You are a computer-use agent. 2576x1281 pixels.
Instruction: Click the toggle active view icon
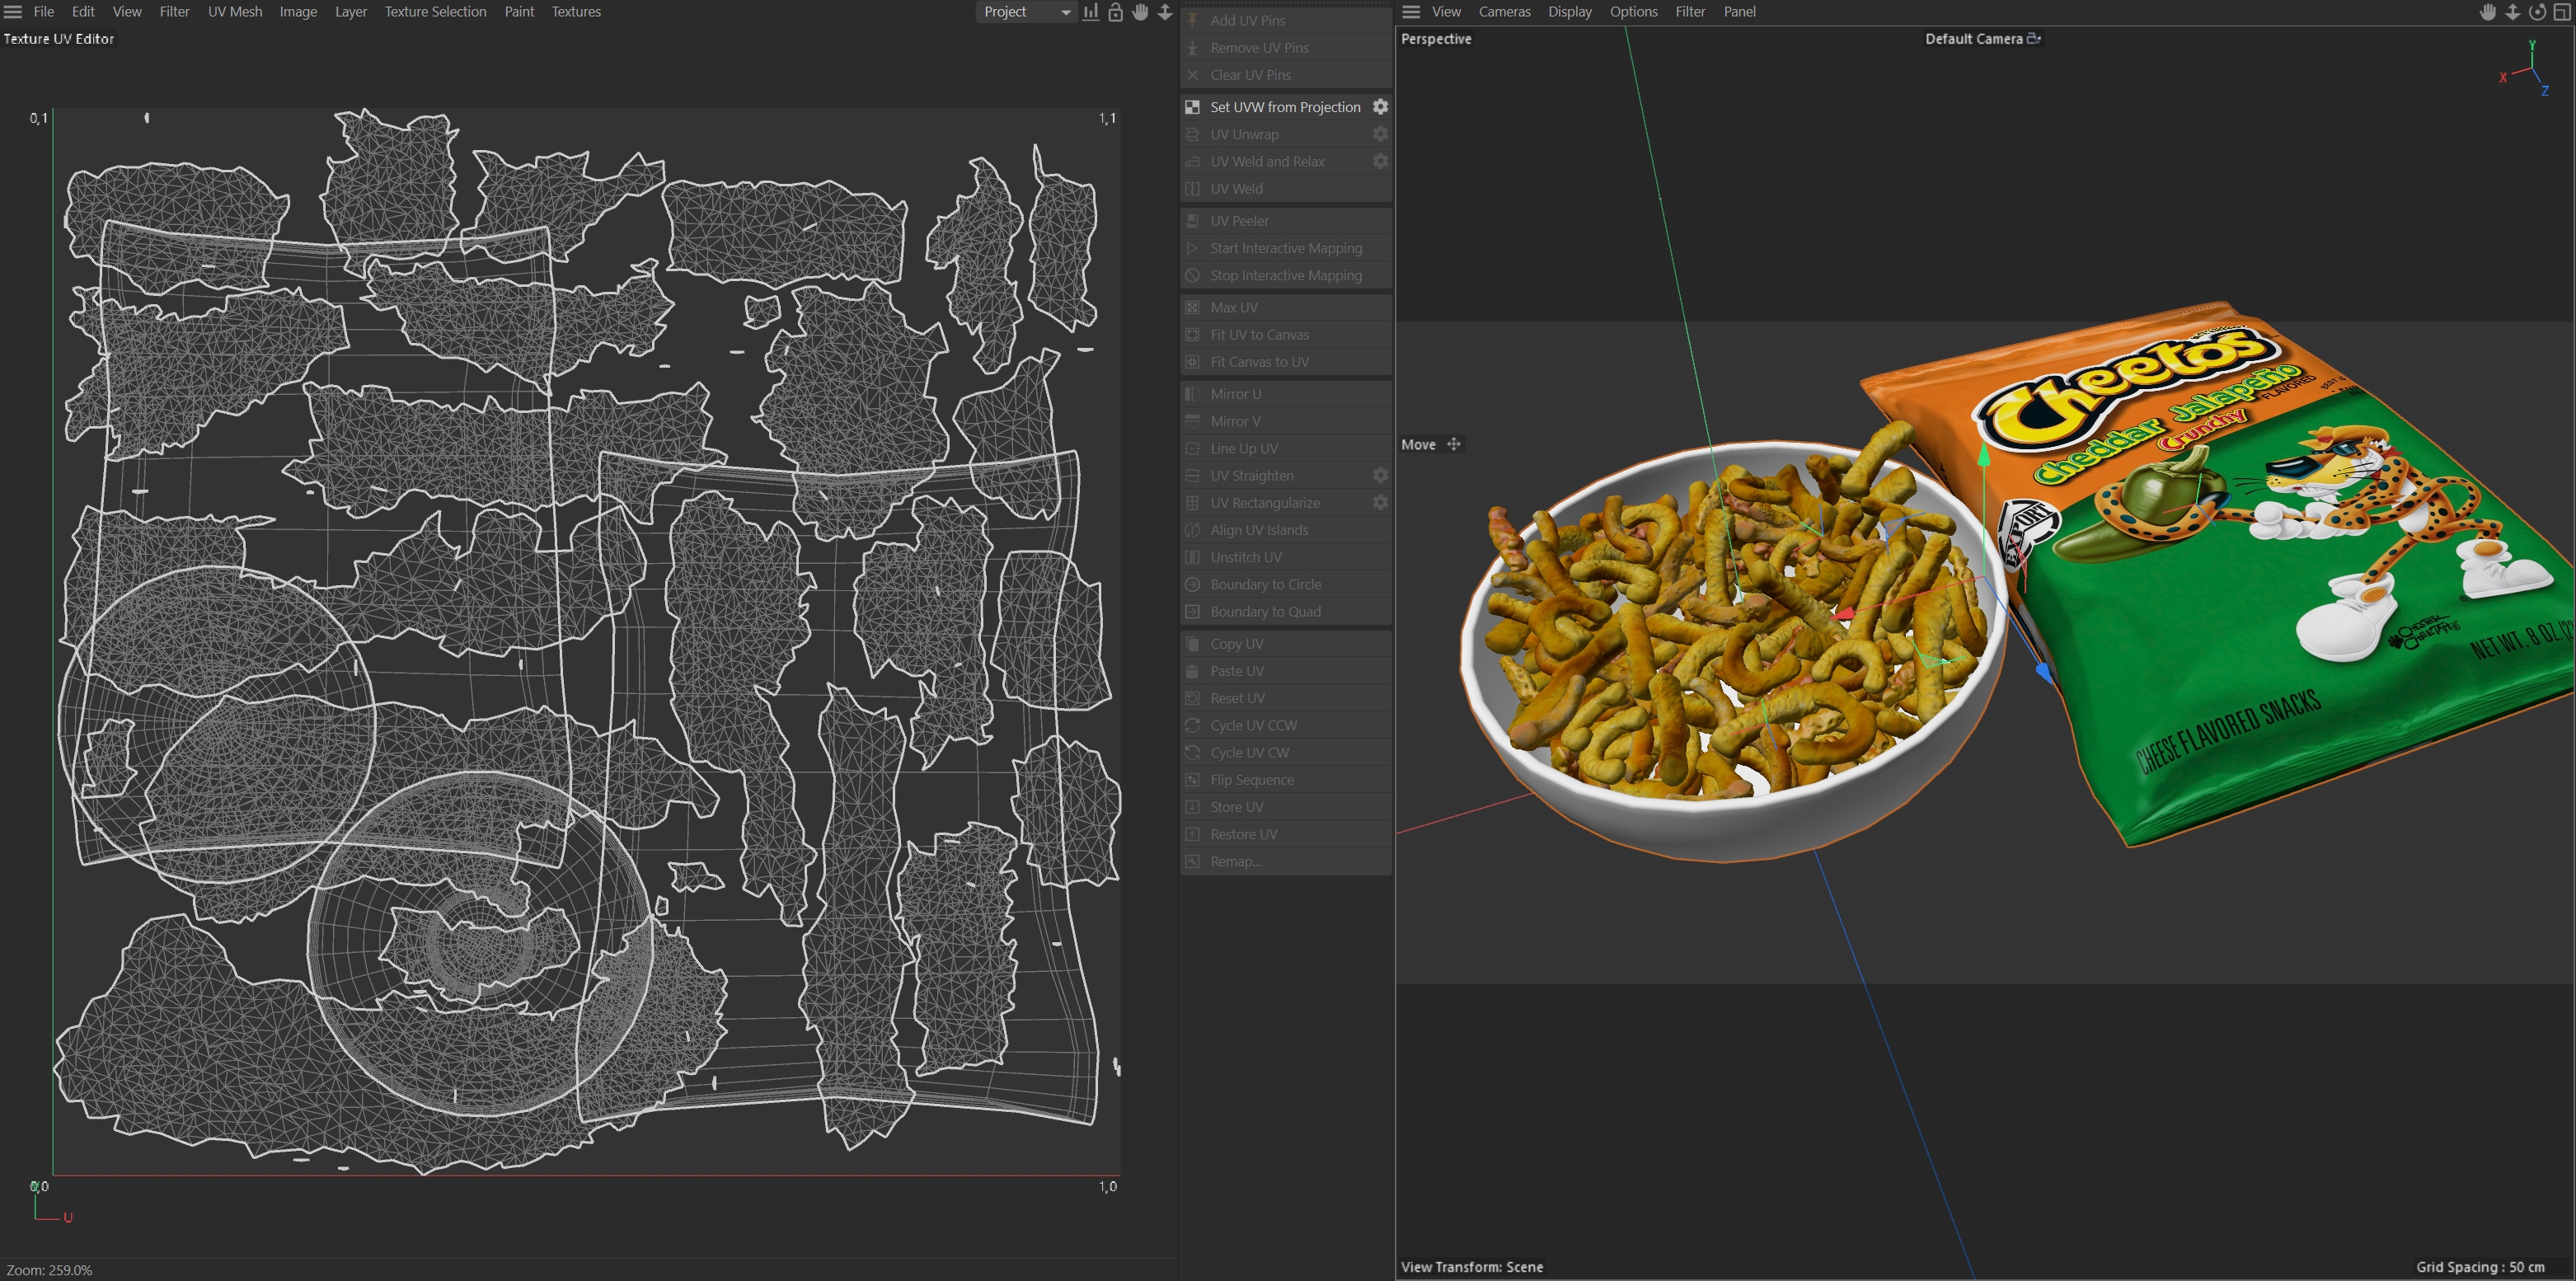coord(2562,12)
